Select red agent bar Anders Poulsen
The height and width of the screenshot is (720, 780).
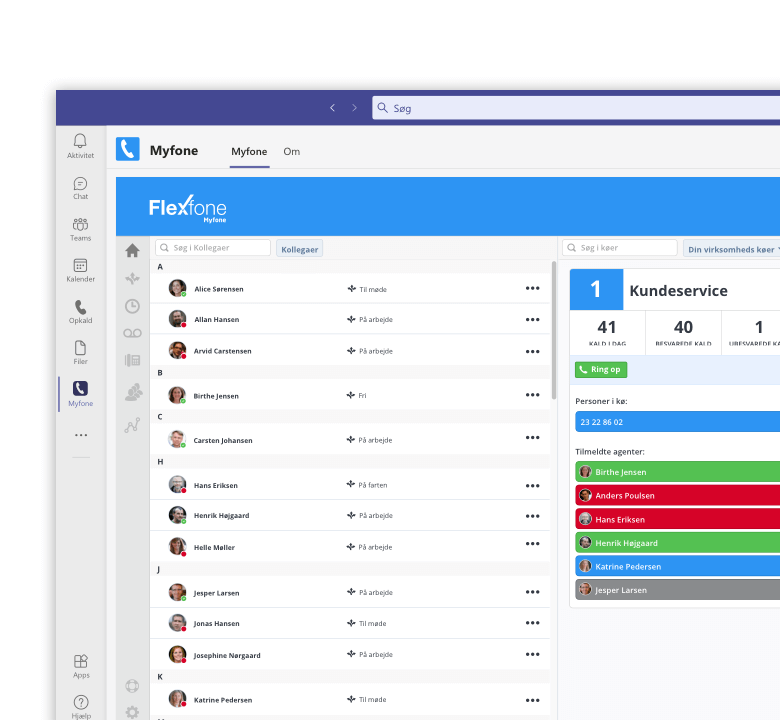(x=677, y=496)
